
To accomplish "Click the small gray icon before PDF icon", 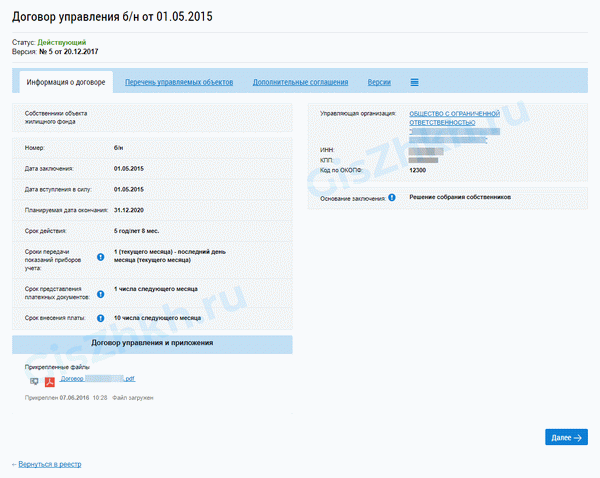I will [x=34, y=380].
